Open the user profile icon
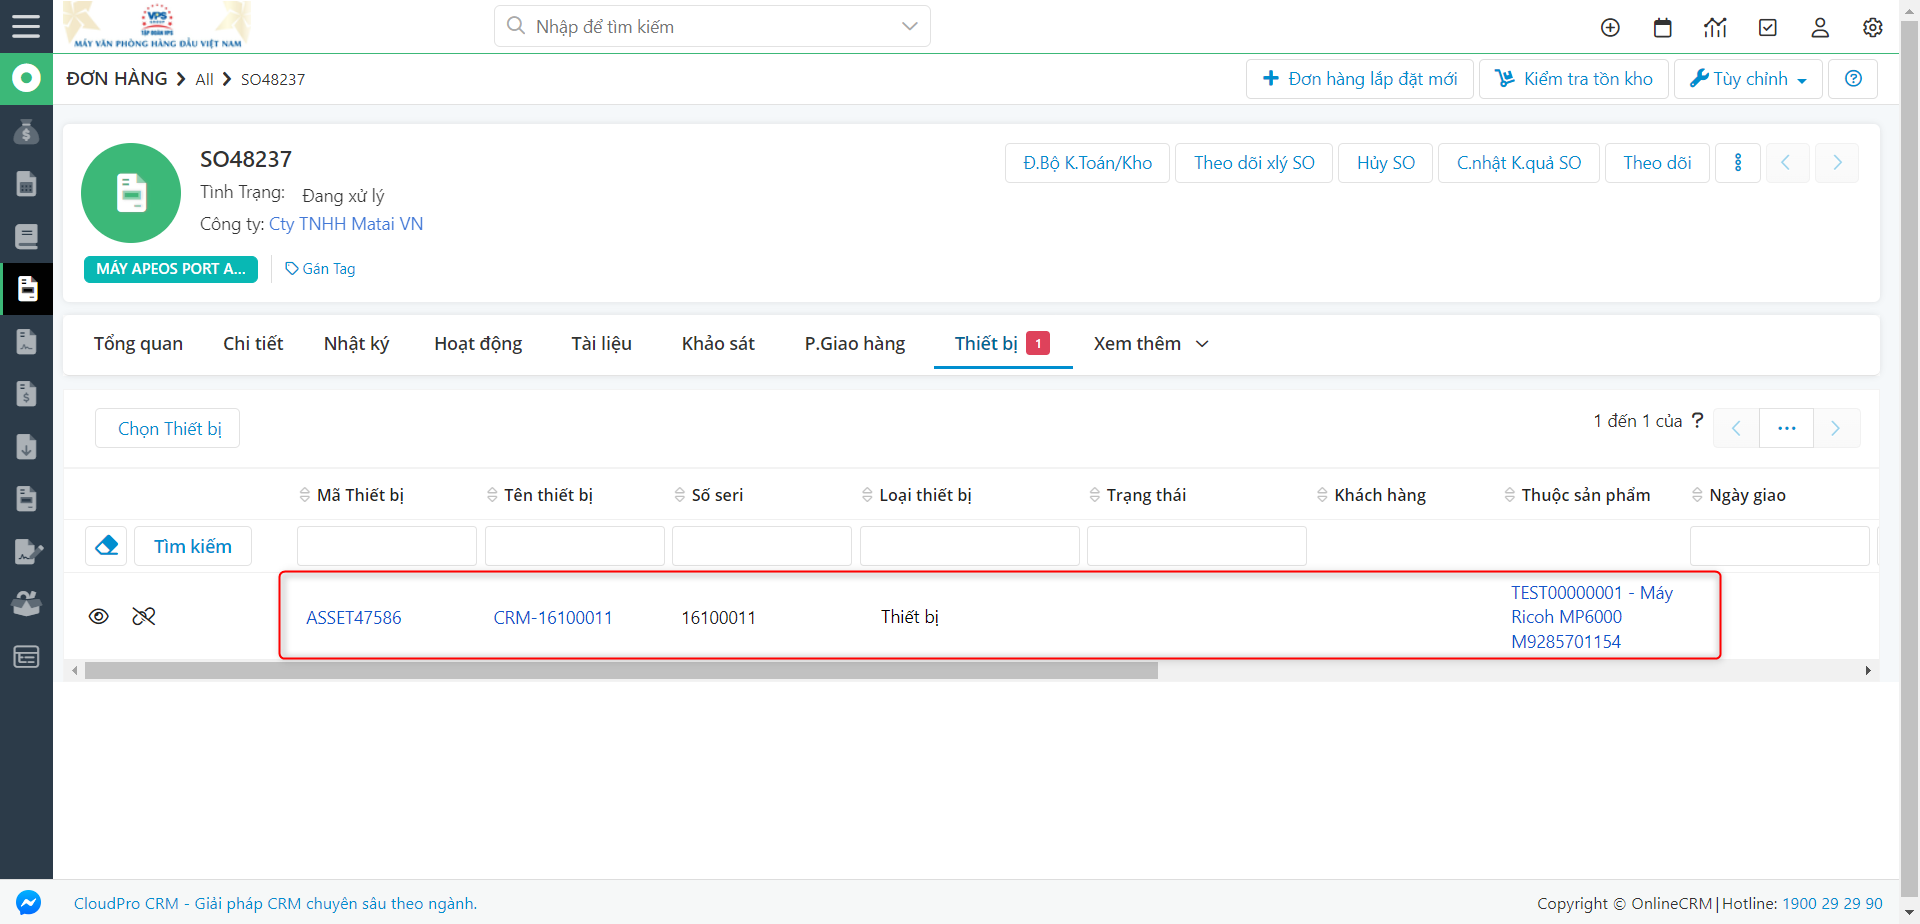This screenshot has width=1920, height=924. [x=1820, y=28]
